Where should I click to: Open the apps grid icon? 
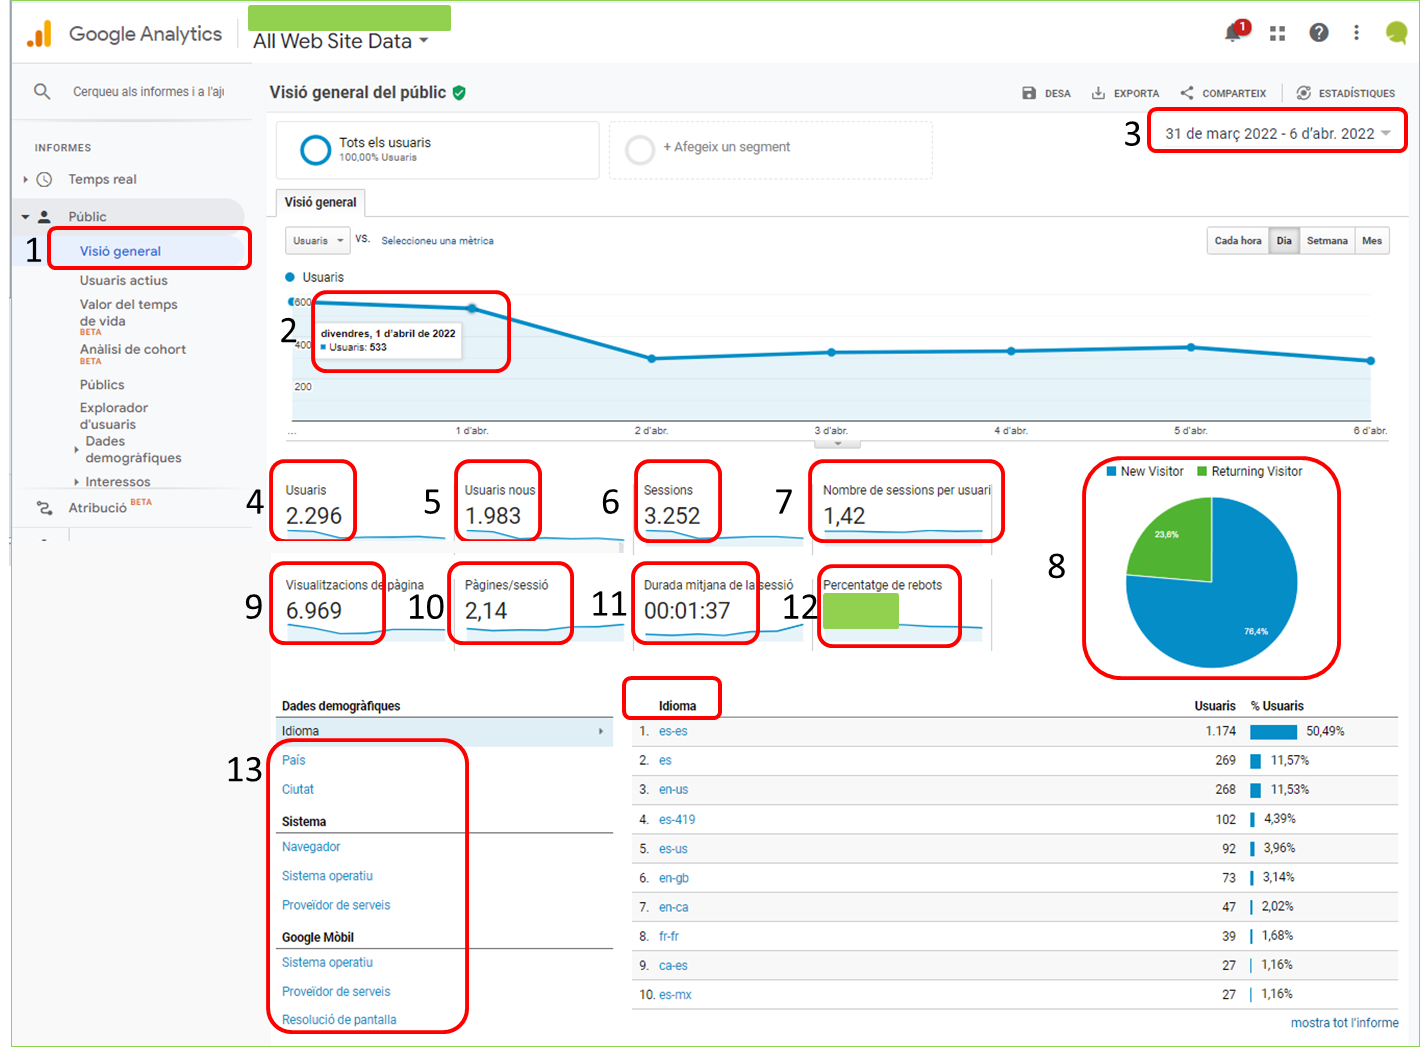[1277, 33]
